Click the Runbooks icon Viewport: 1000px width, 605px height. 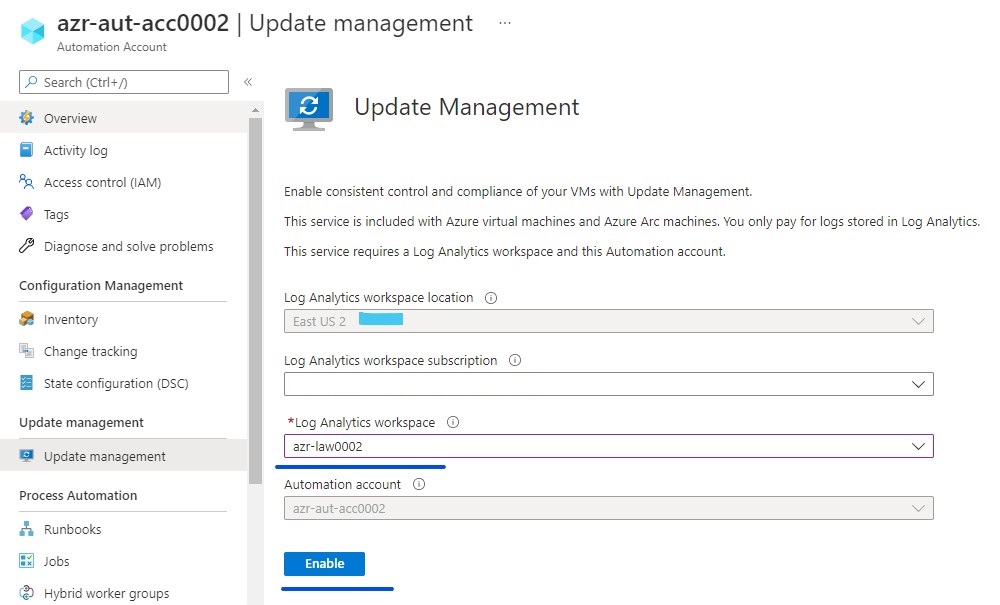pyautogui.click(x=27, y=529)
